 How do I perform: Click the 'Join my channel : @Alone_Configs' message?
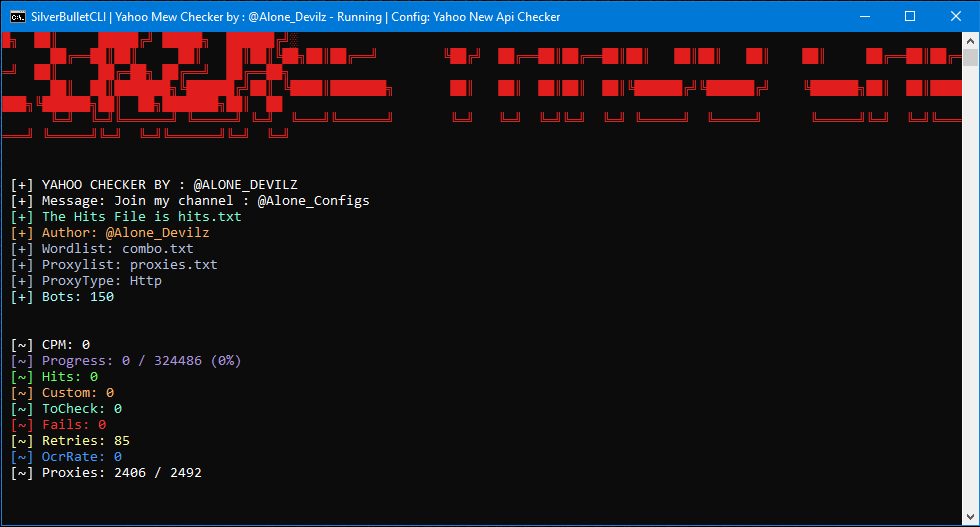[241, 201]
